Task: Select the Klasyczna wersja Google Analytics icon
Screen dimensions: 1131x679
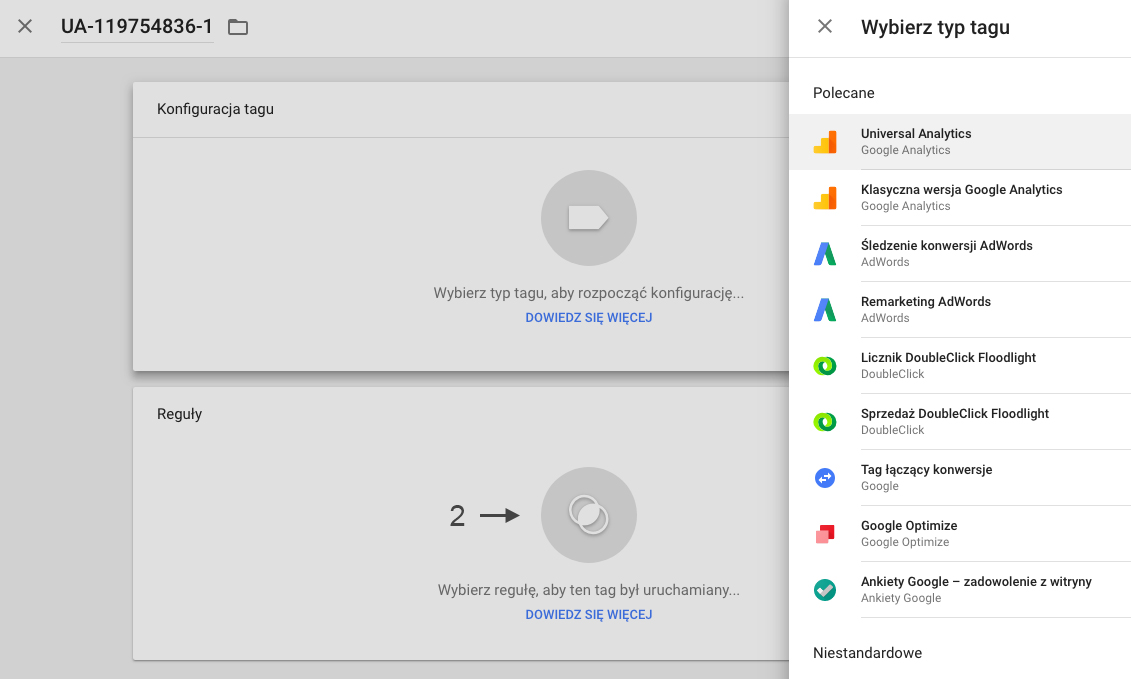Action: tap(824, 198)
